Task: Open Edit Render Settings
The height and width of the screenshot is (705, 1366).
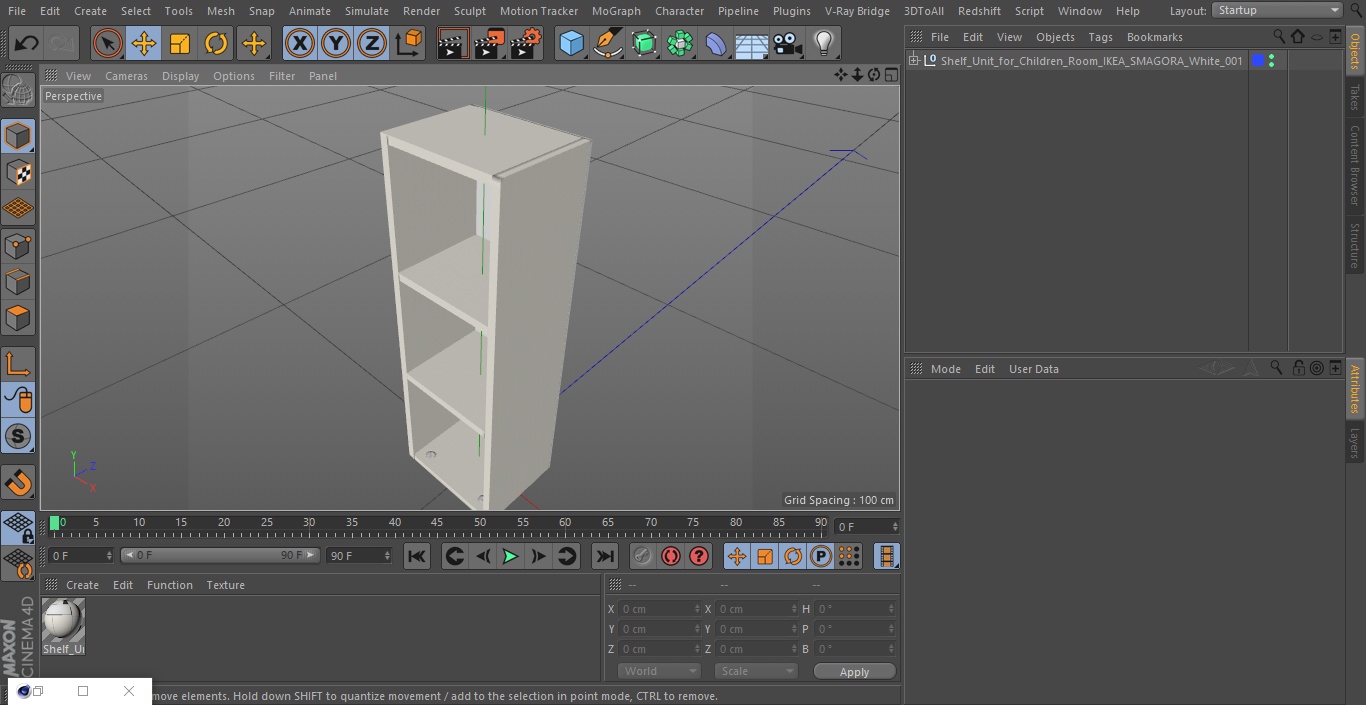Action: (527, 43)
